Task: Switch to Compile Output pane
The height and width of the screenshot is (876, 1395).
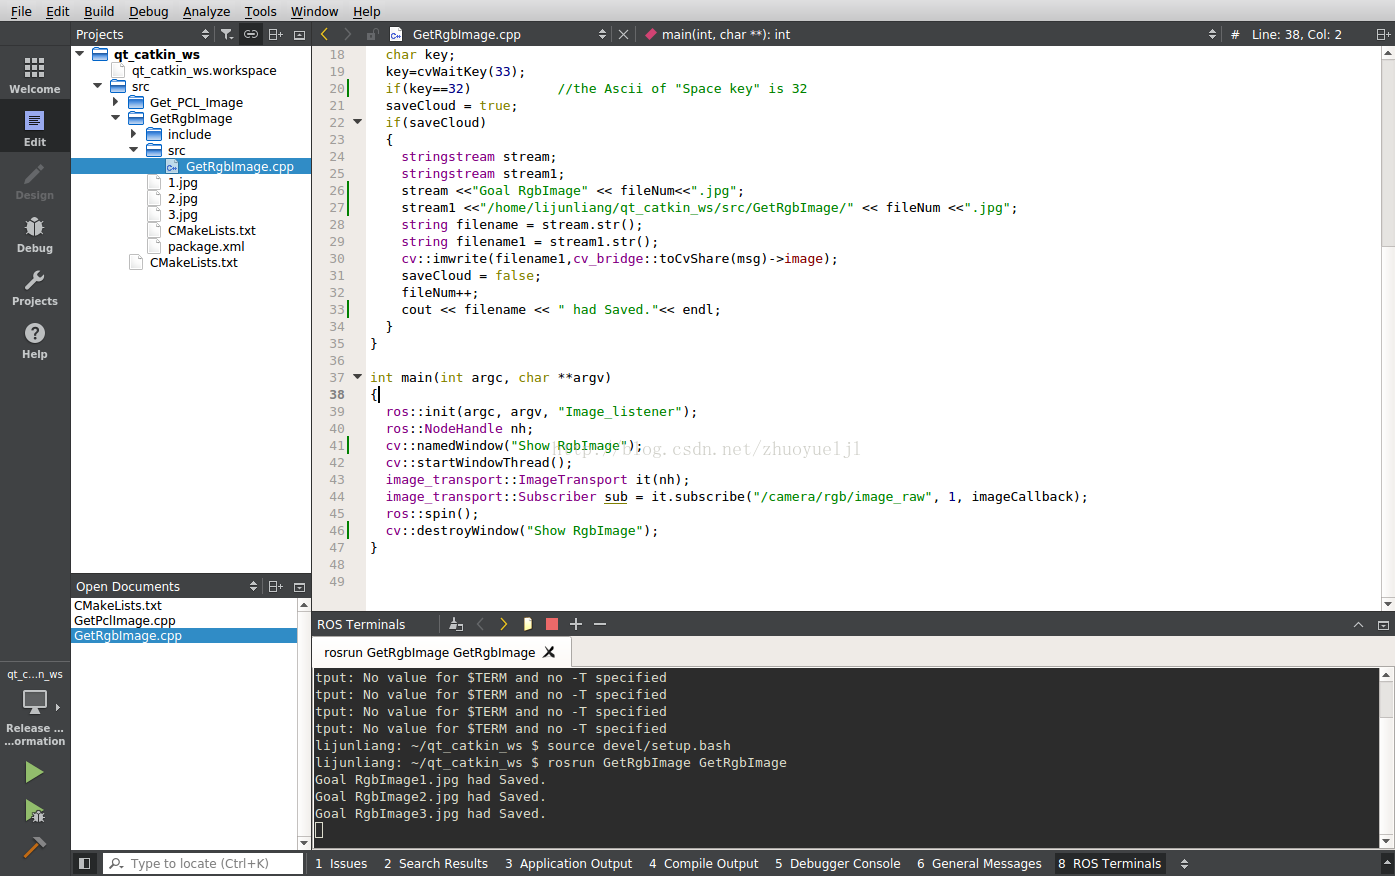Action: coord(703,864)
